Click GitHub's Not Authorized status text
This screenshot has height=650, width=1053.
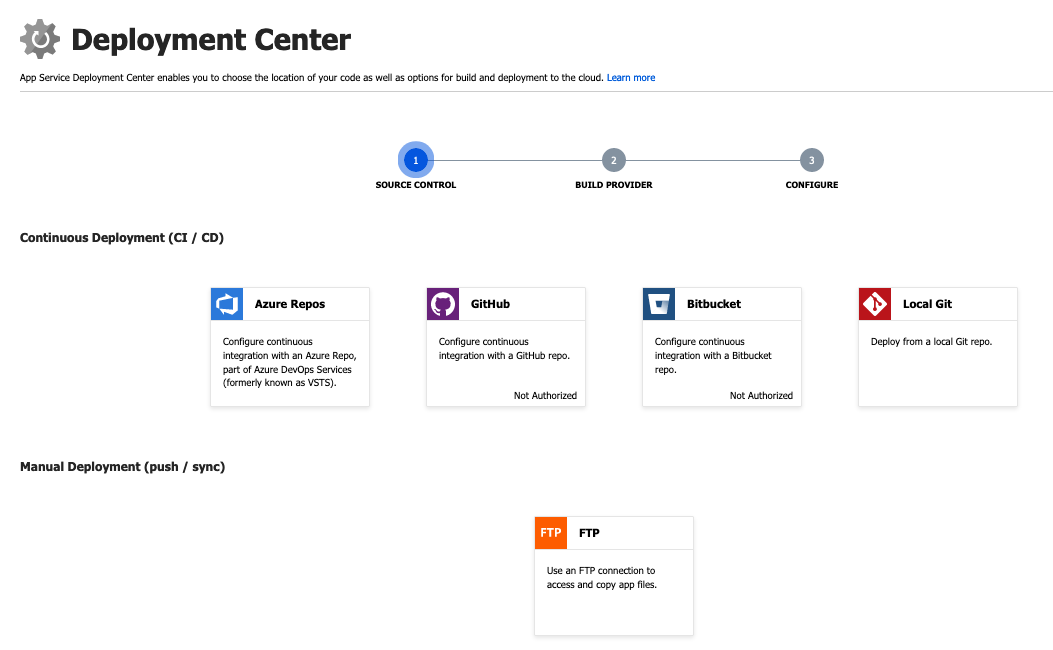tap(545, 396)
